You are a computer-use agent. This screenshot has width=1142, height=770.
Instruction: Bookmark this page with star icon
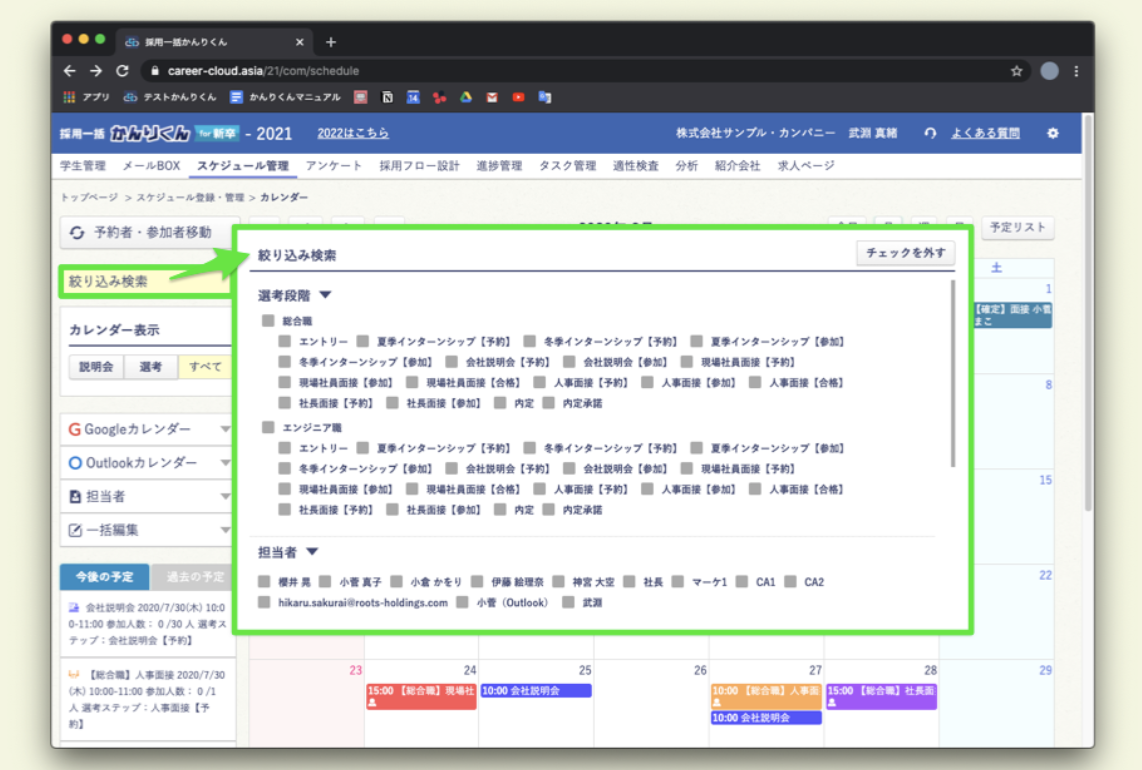(x=1016, y=71)
